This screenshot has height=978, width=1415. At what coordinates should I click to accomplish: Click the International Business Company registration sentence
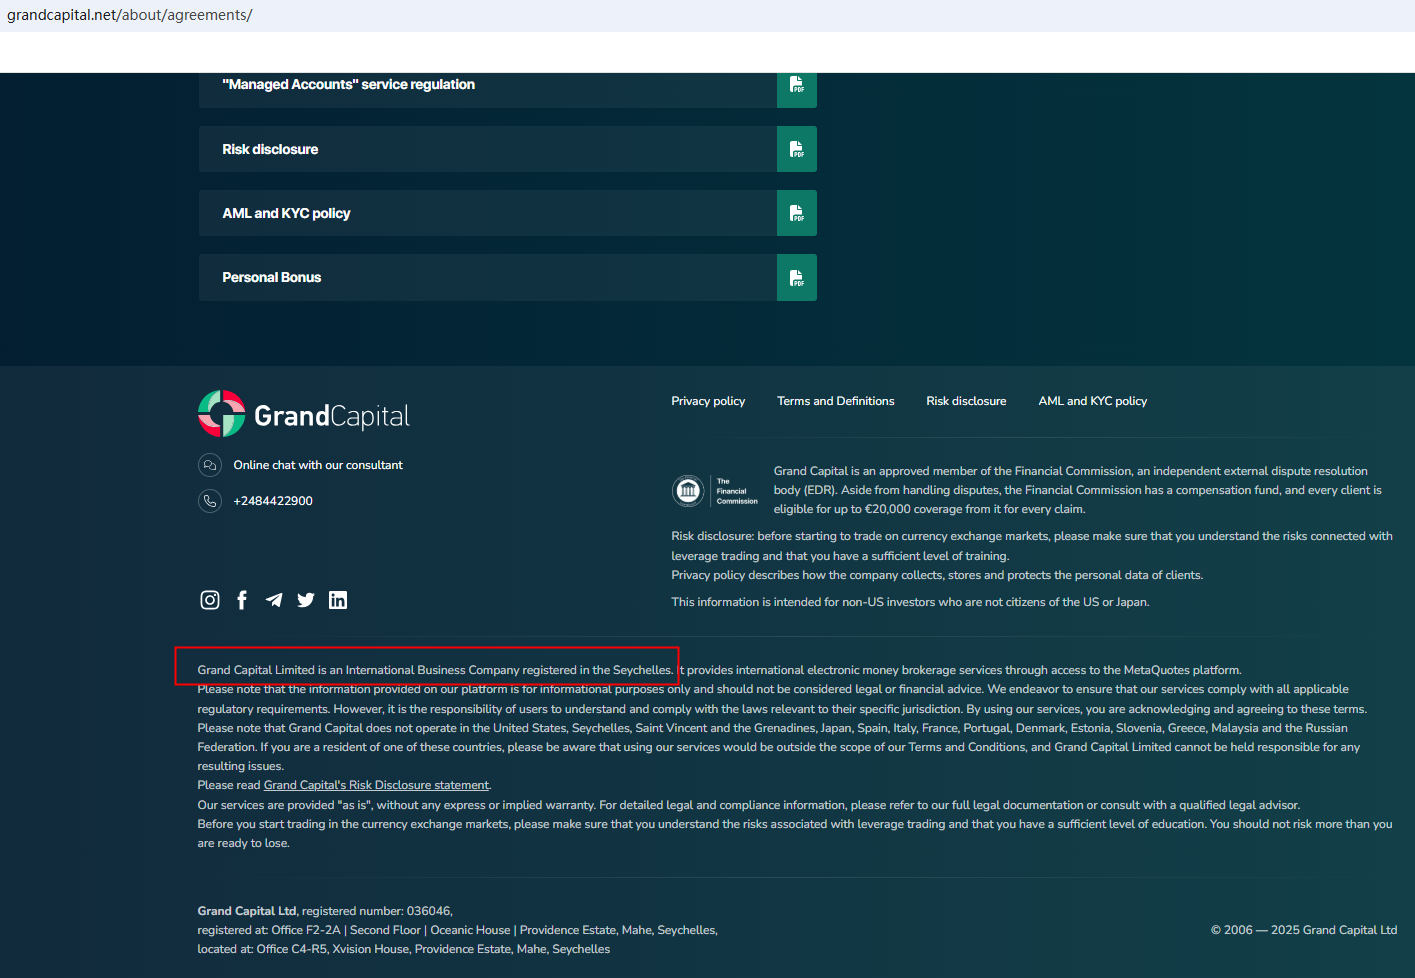435,670
